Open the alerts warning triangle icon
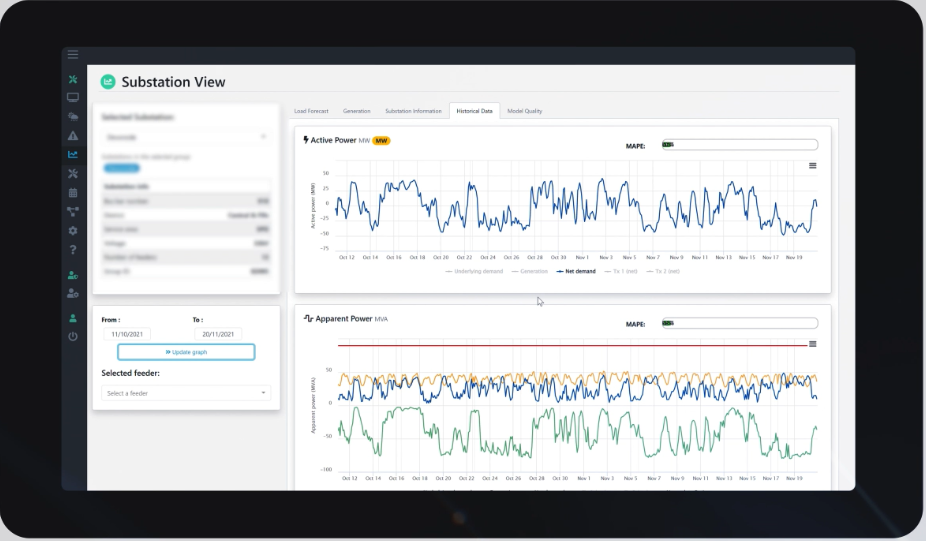Viewport: 926px width, 541px height. (73, 136)
